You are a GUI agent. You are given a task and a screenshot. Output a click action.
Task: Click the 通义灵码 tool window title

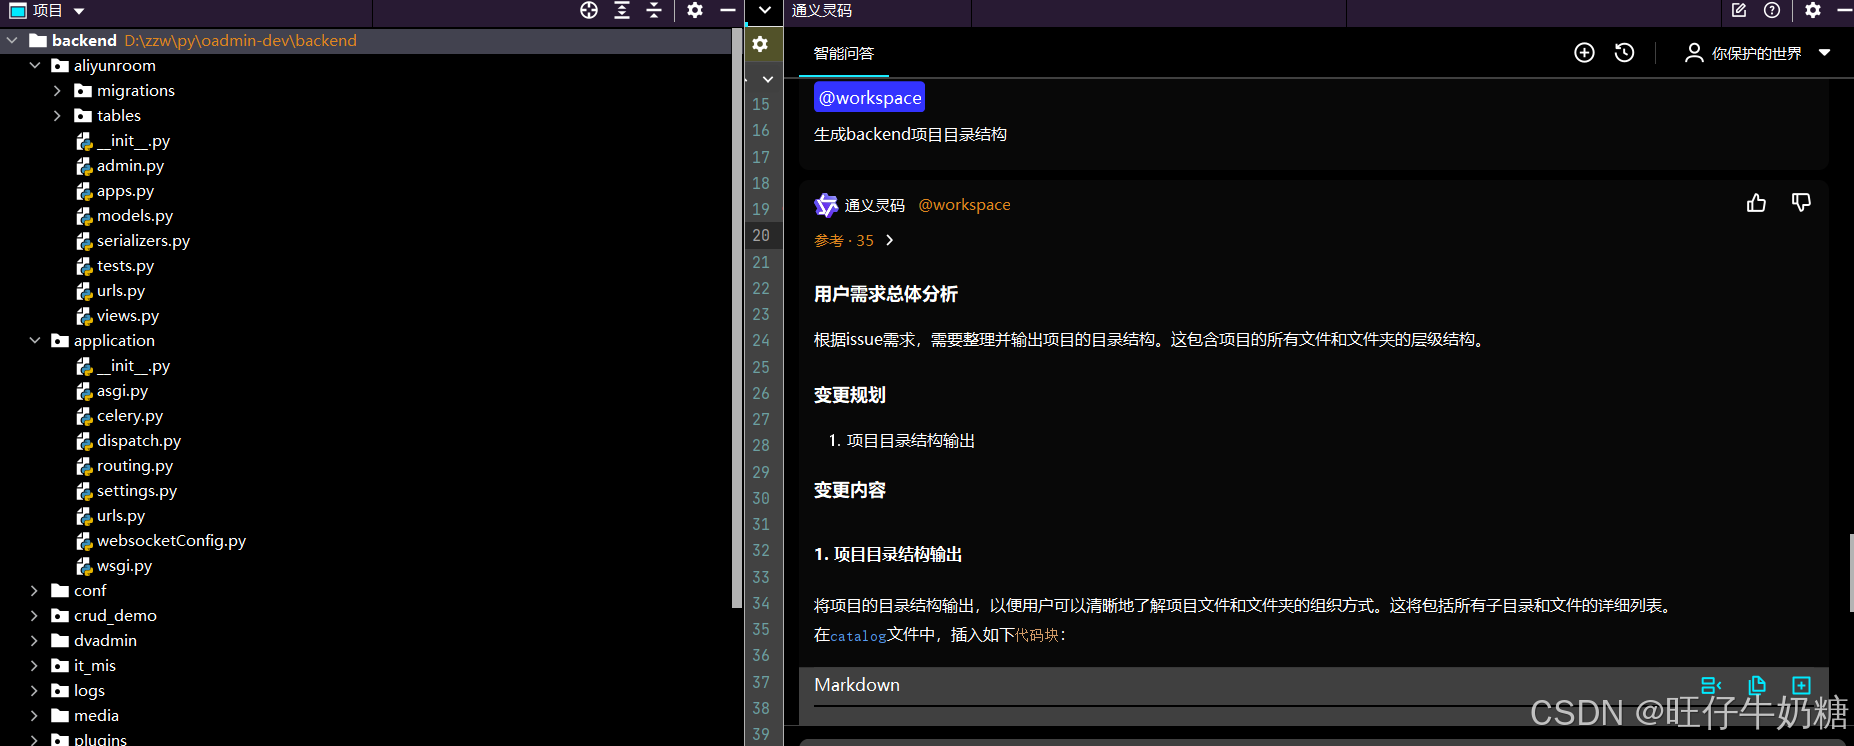click(822, 10)
